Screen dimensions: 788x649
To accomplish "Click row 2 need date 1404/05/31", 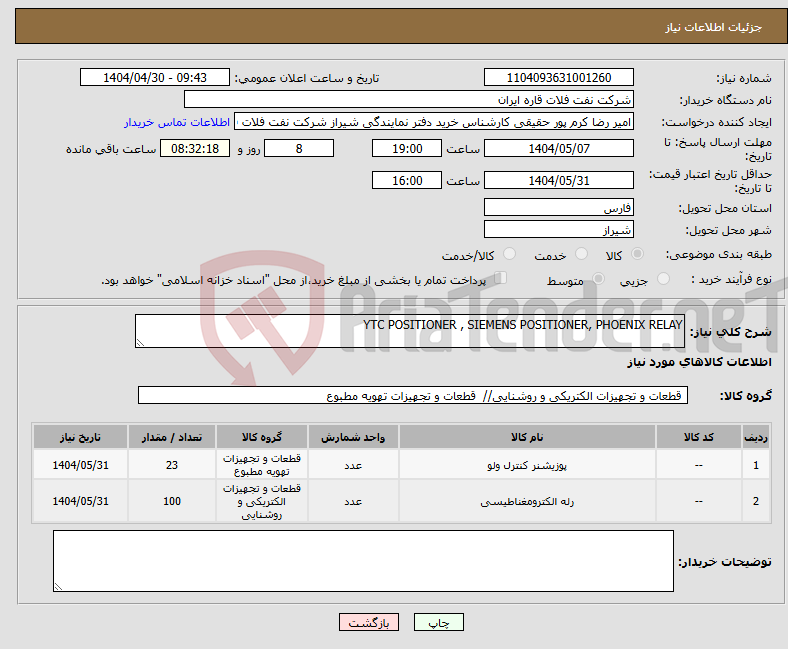I will (80, 501).
